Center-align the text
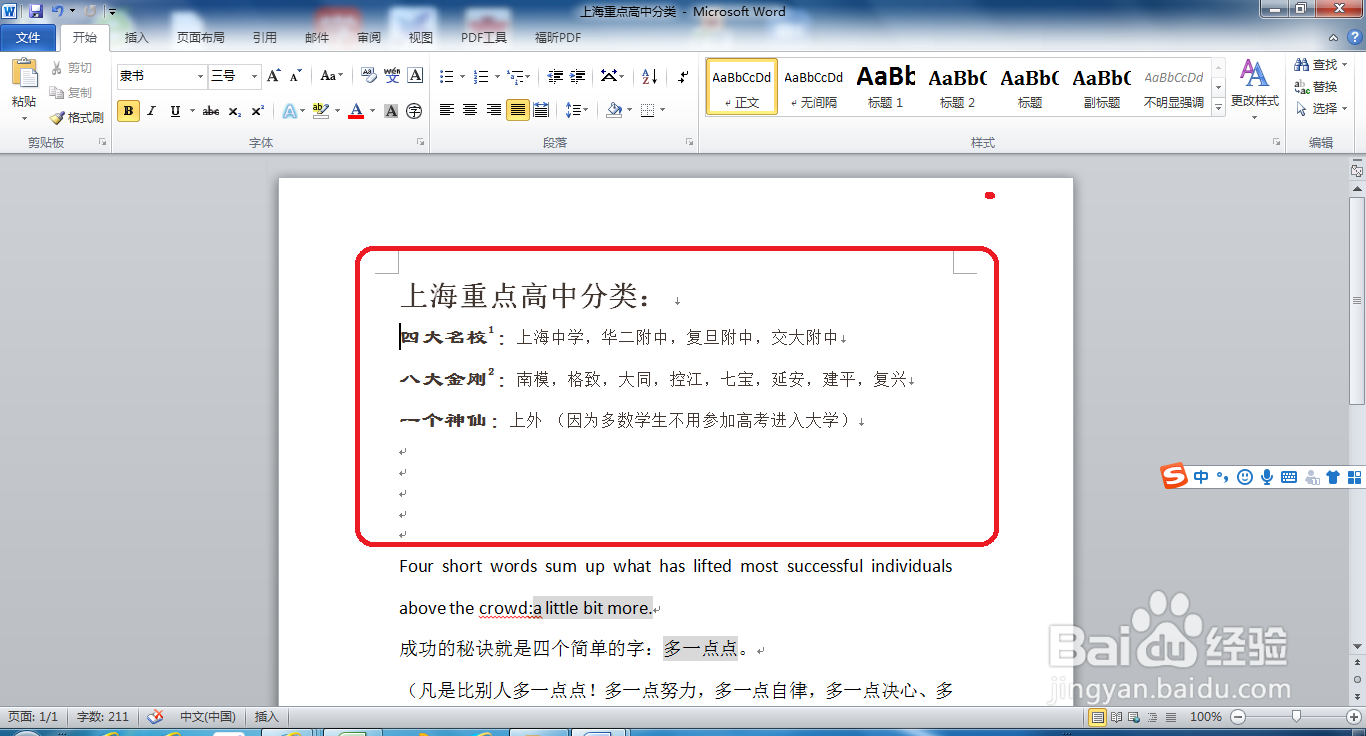The width and height of the screenshot is (1366, 736). click(x=470, y=110)
